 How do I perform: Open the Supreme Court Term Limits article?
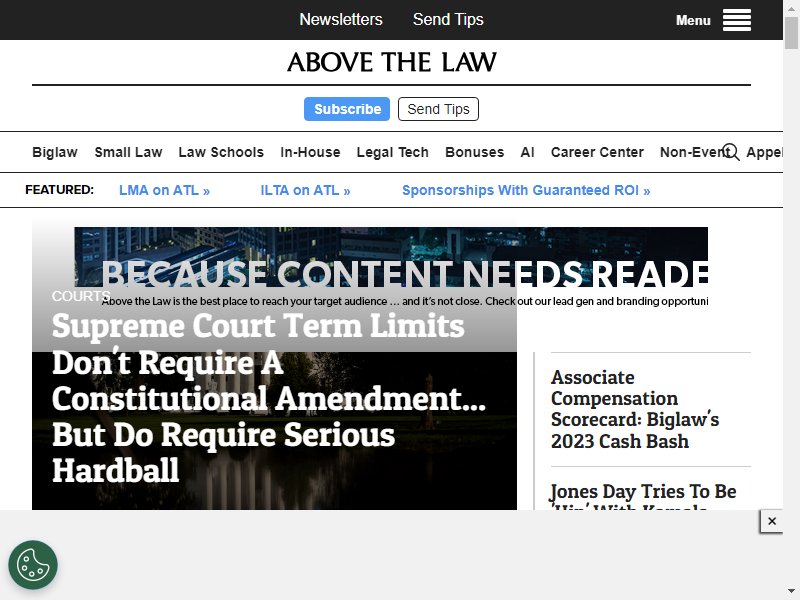pos(269,398)
